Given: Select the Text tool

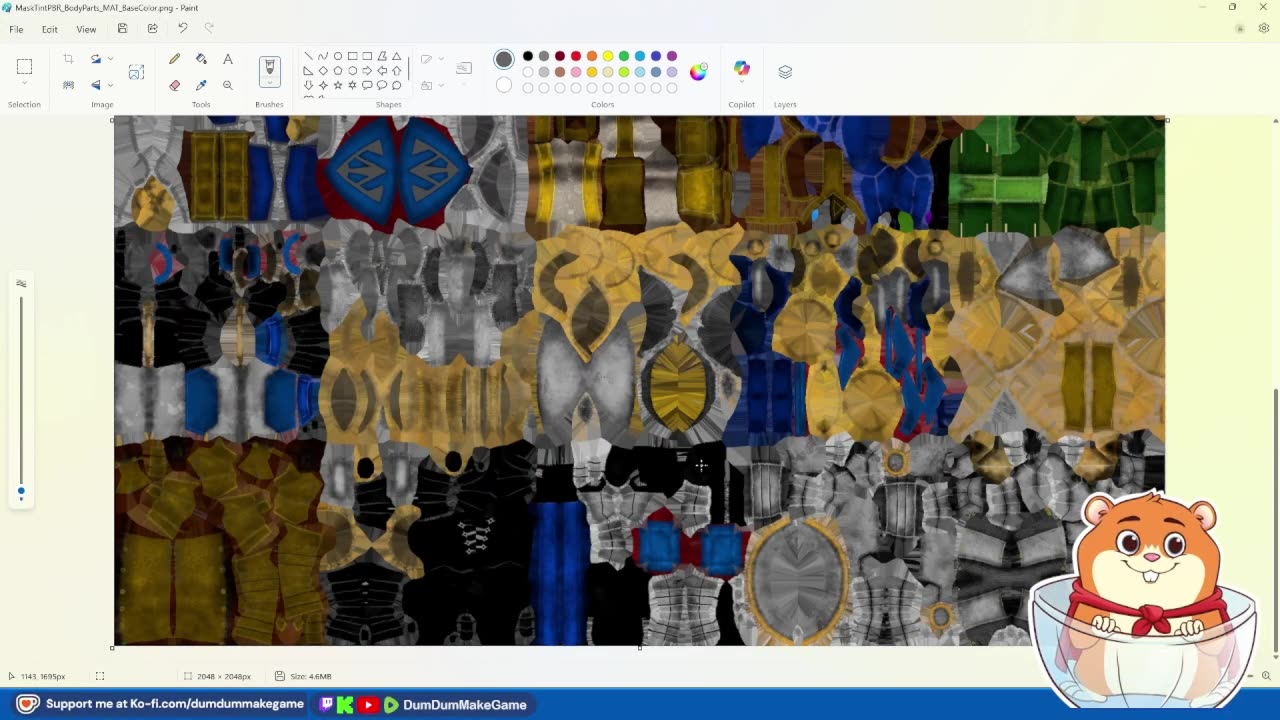Looking at the screenshot, I should click(x=228, y=59).
